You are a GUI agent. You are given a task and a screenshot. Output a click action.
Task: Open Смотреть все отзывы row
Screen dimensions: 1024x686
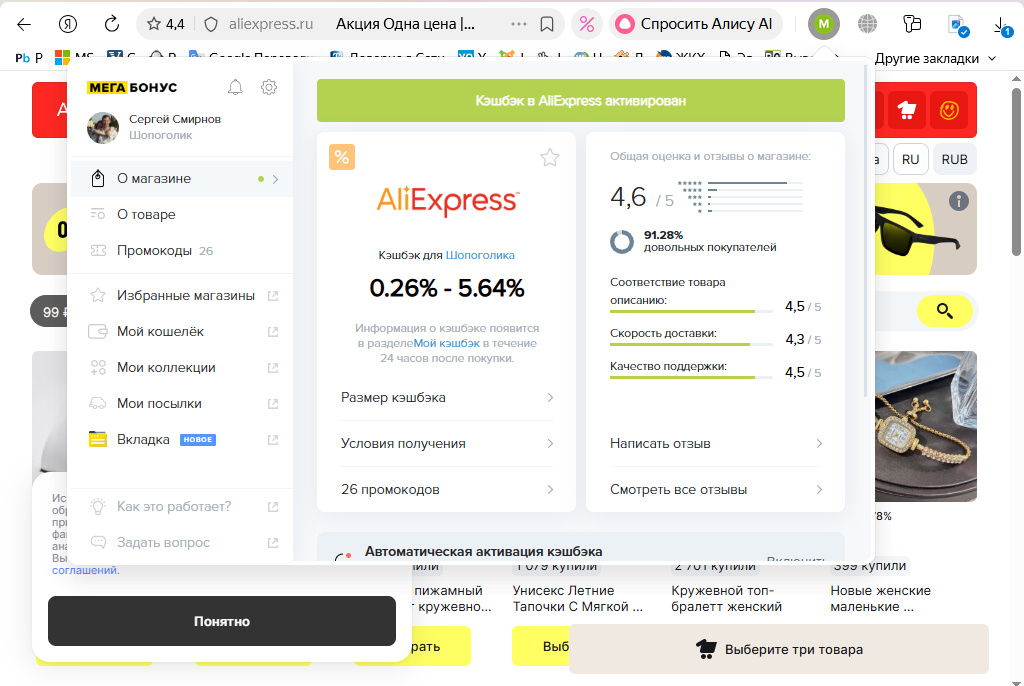tap(716, 489)
